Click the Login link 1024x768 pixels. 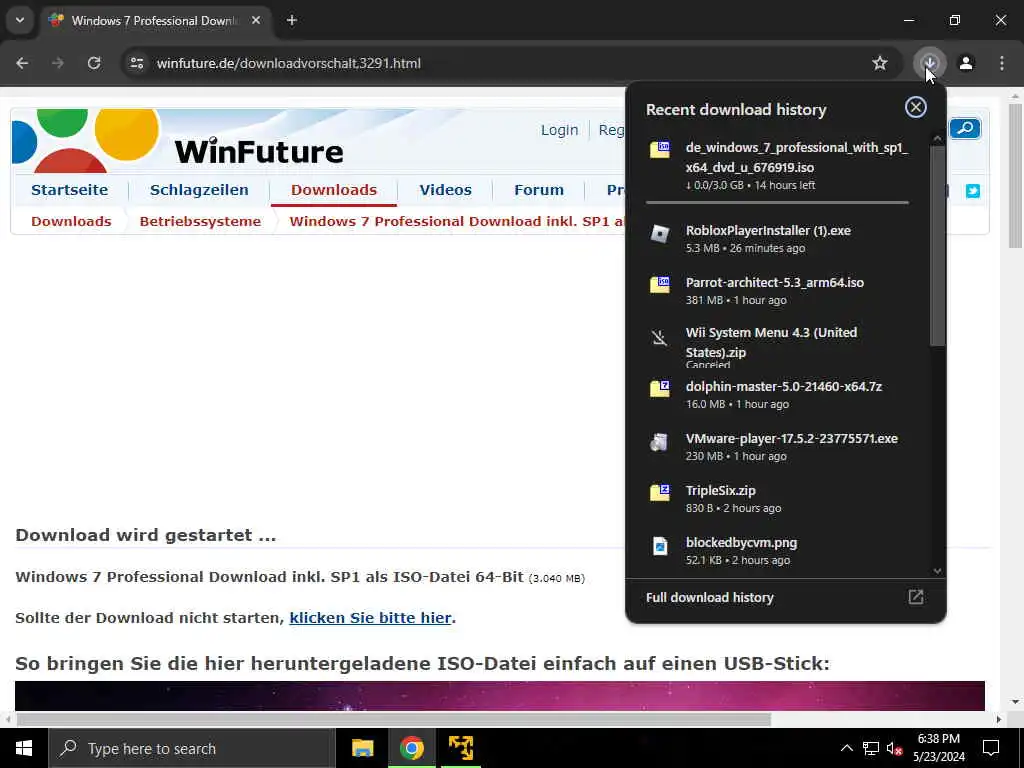coord(560,130)
